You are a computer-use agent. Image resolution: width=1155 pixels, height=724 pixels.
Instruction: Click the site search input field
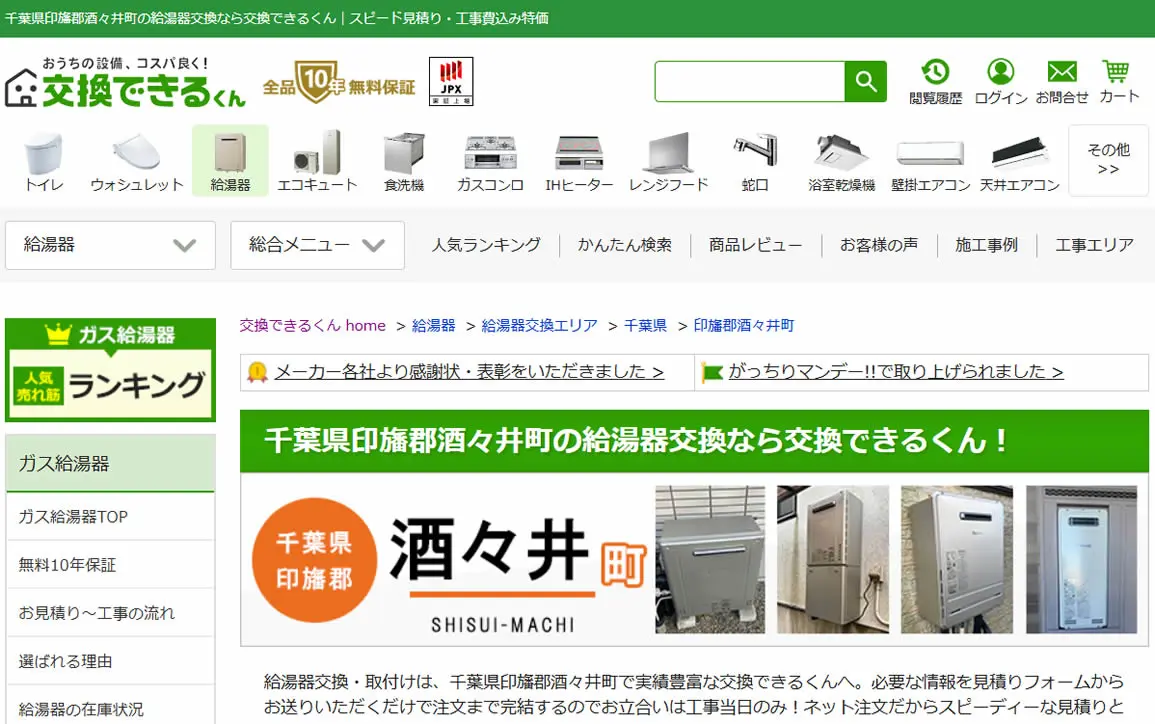tap(750, 81)
